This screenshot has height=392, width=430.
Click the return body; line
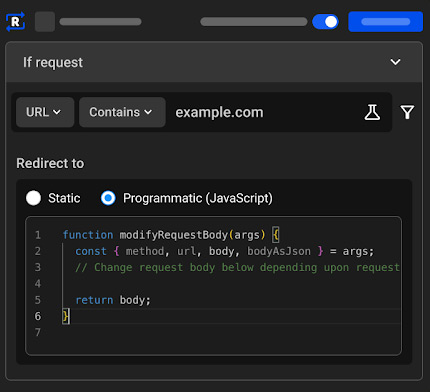113,300
